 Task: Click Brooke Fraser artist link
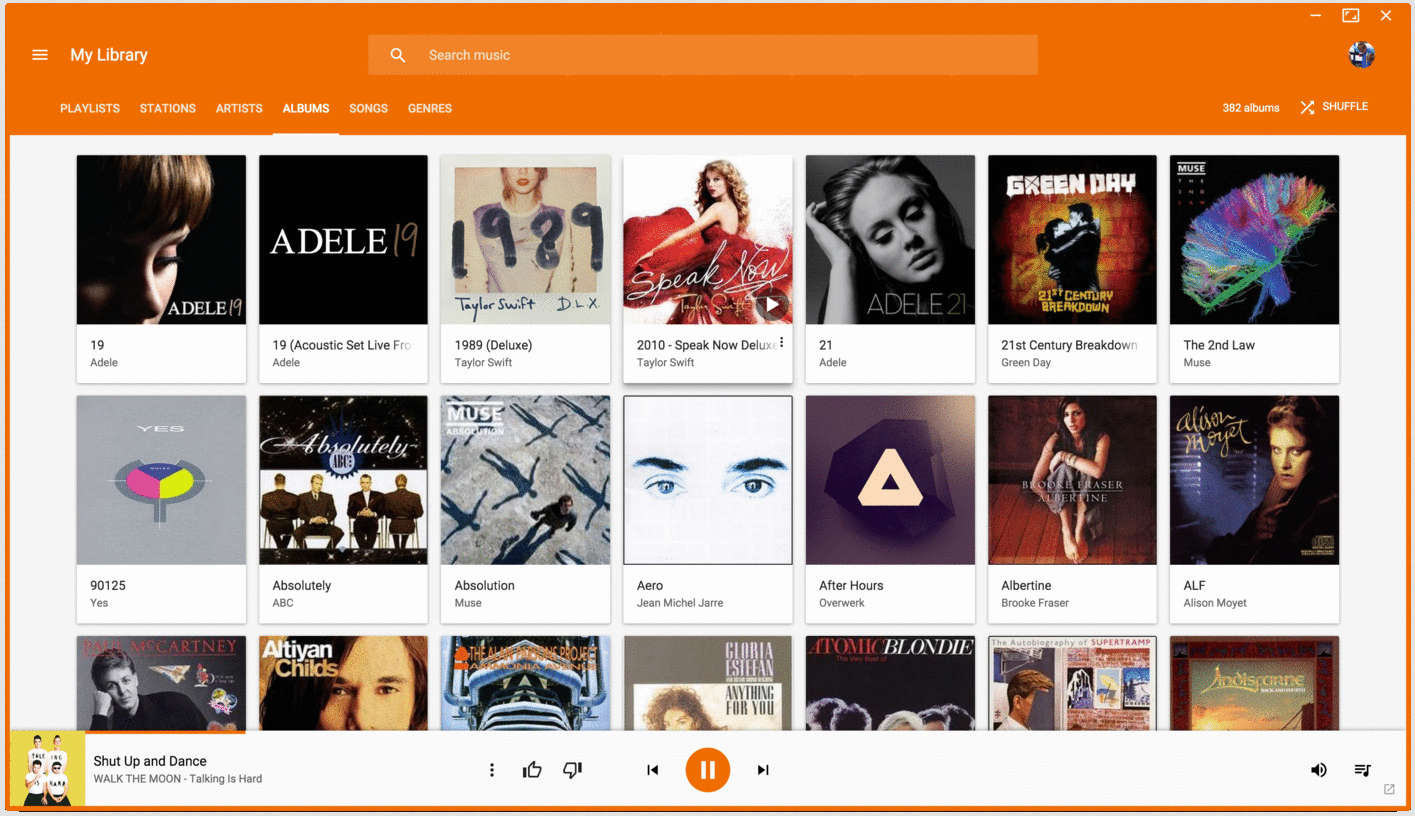point(1035,603)
